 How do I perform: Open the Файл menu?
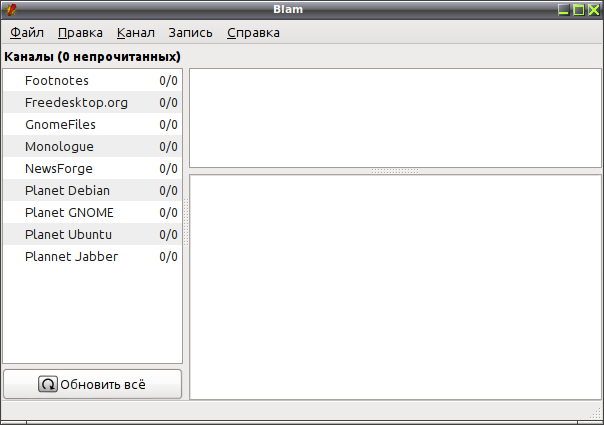pyautogui.click(x=27, y=33)
